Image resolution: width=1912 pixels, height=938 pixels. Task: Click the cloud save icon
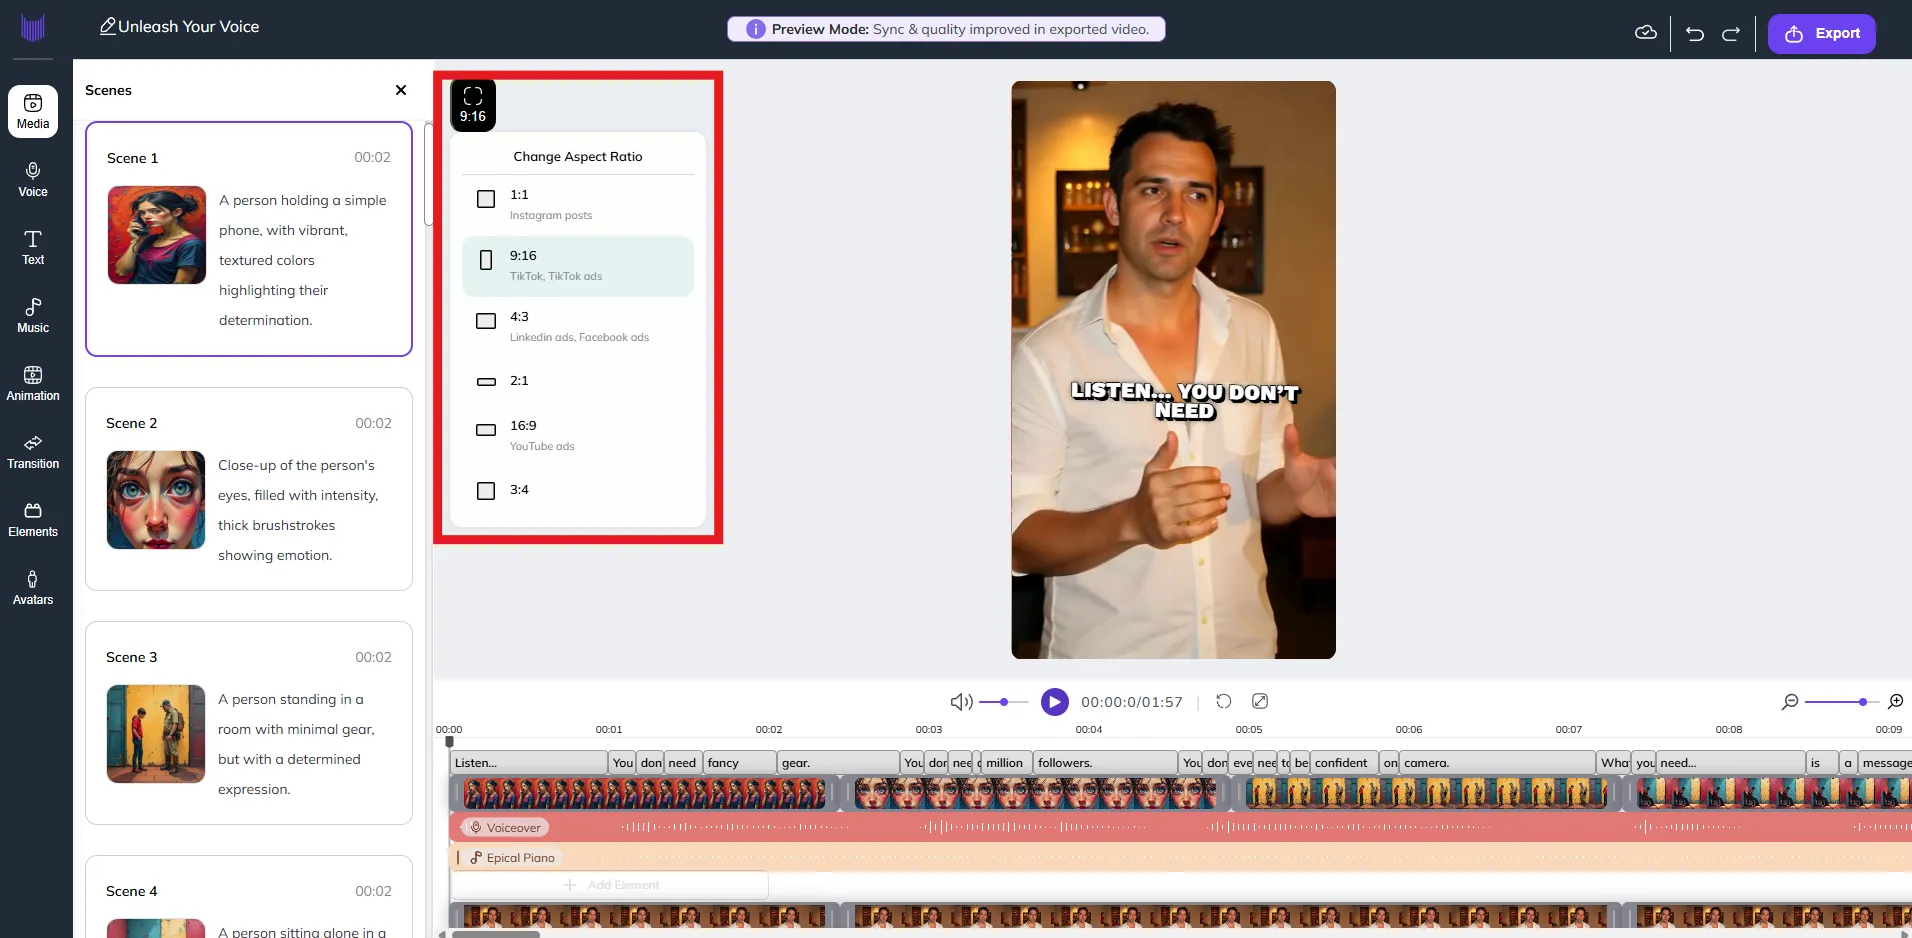tap(1645, 33)
